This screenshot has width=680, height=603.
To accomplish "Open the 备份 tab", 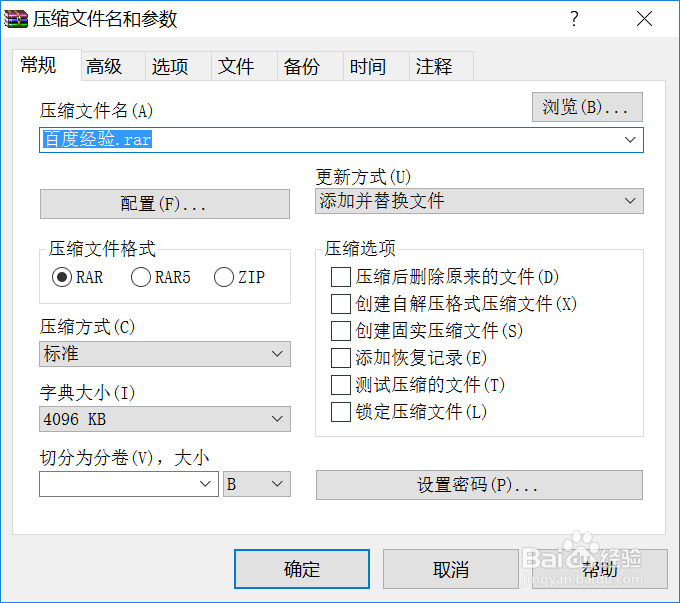I will (302, 67).
